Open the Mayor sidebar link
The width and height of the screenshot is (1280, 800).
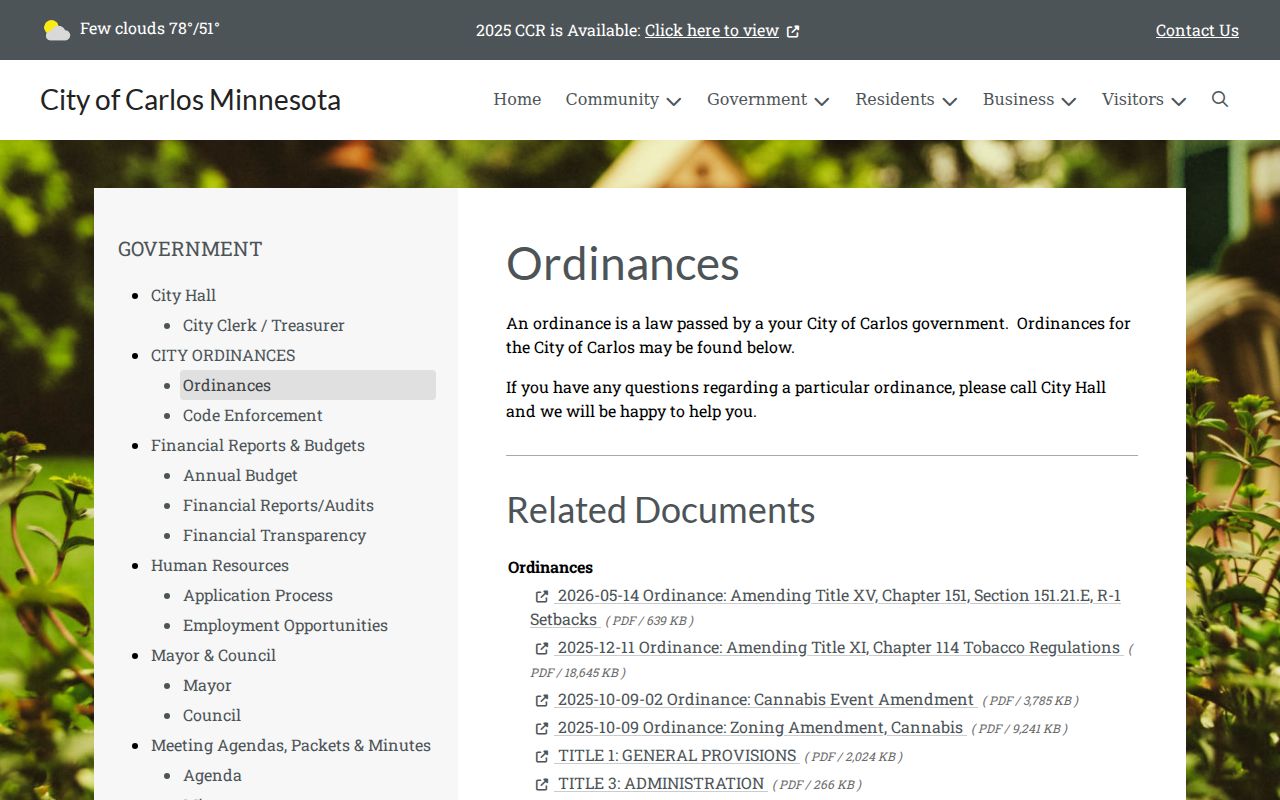coord(207,685)
